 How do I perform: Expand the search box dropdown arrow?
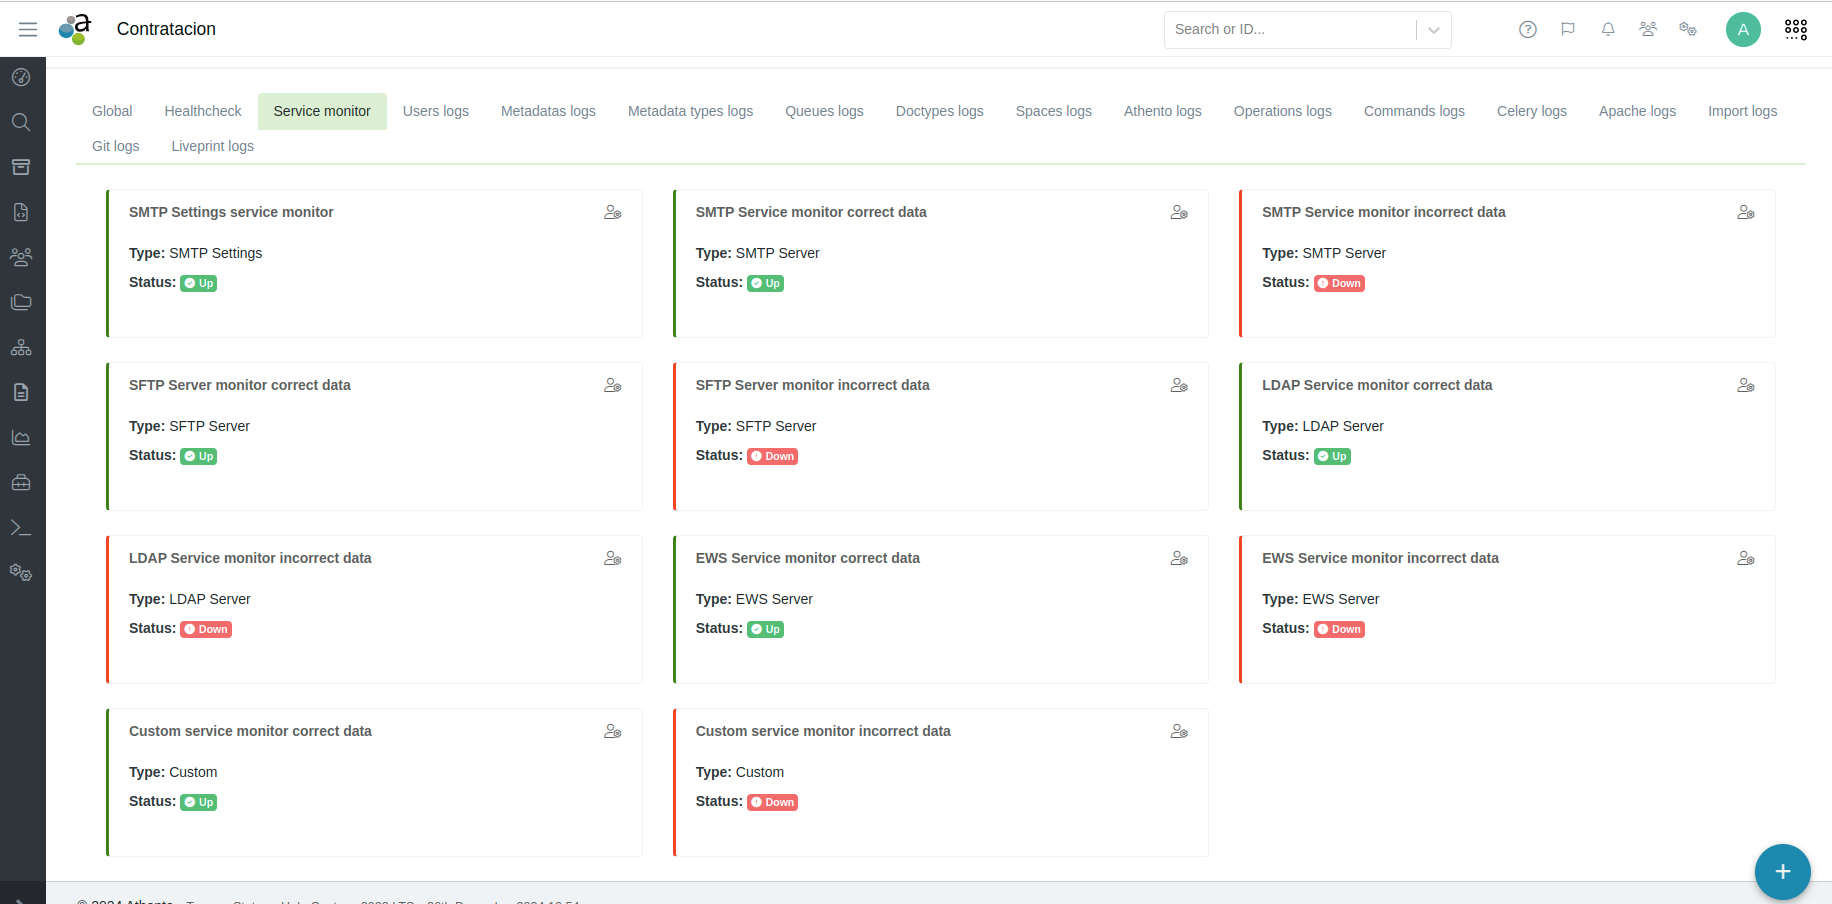(1433, 30)
